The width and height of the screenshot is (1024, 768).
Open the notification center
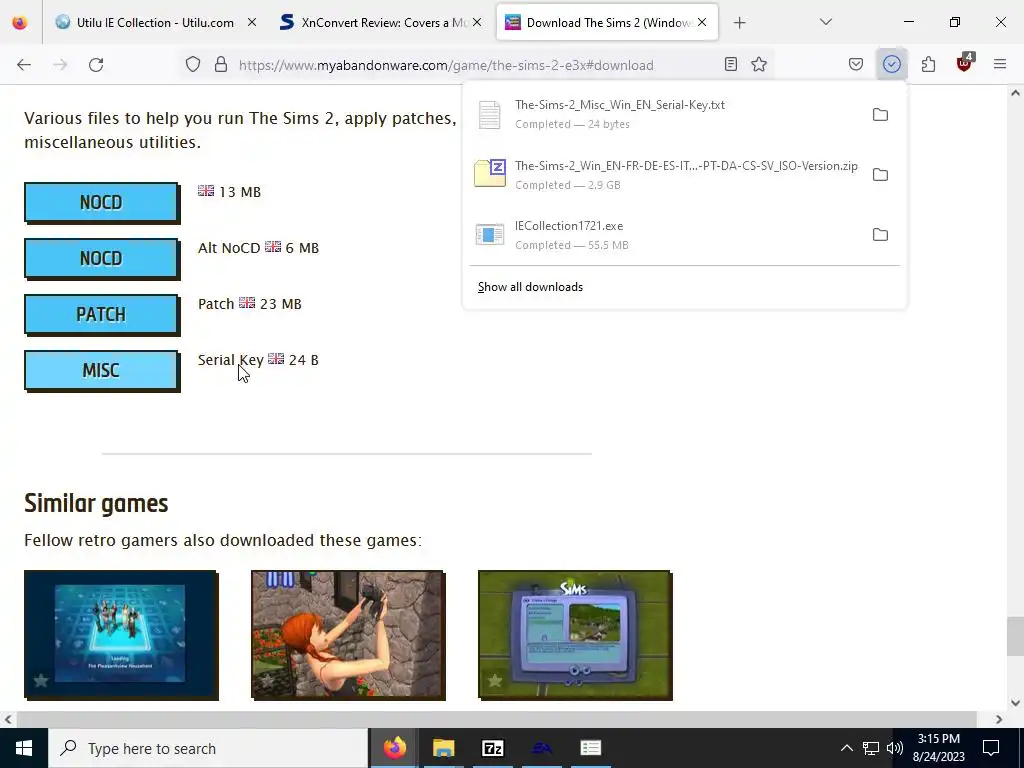point(991,748)
